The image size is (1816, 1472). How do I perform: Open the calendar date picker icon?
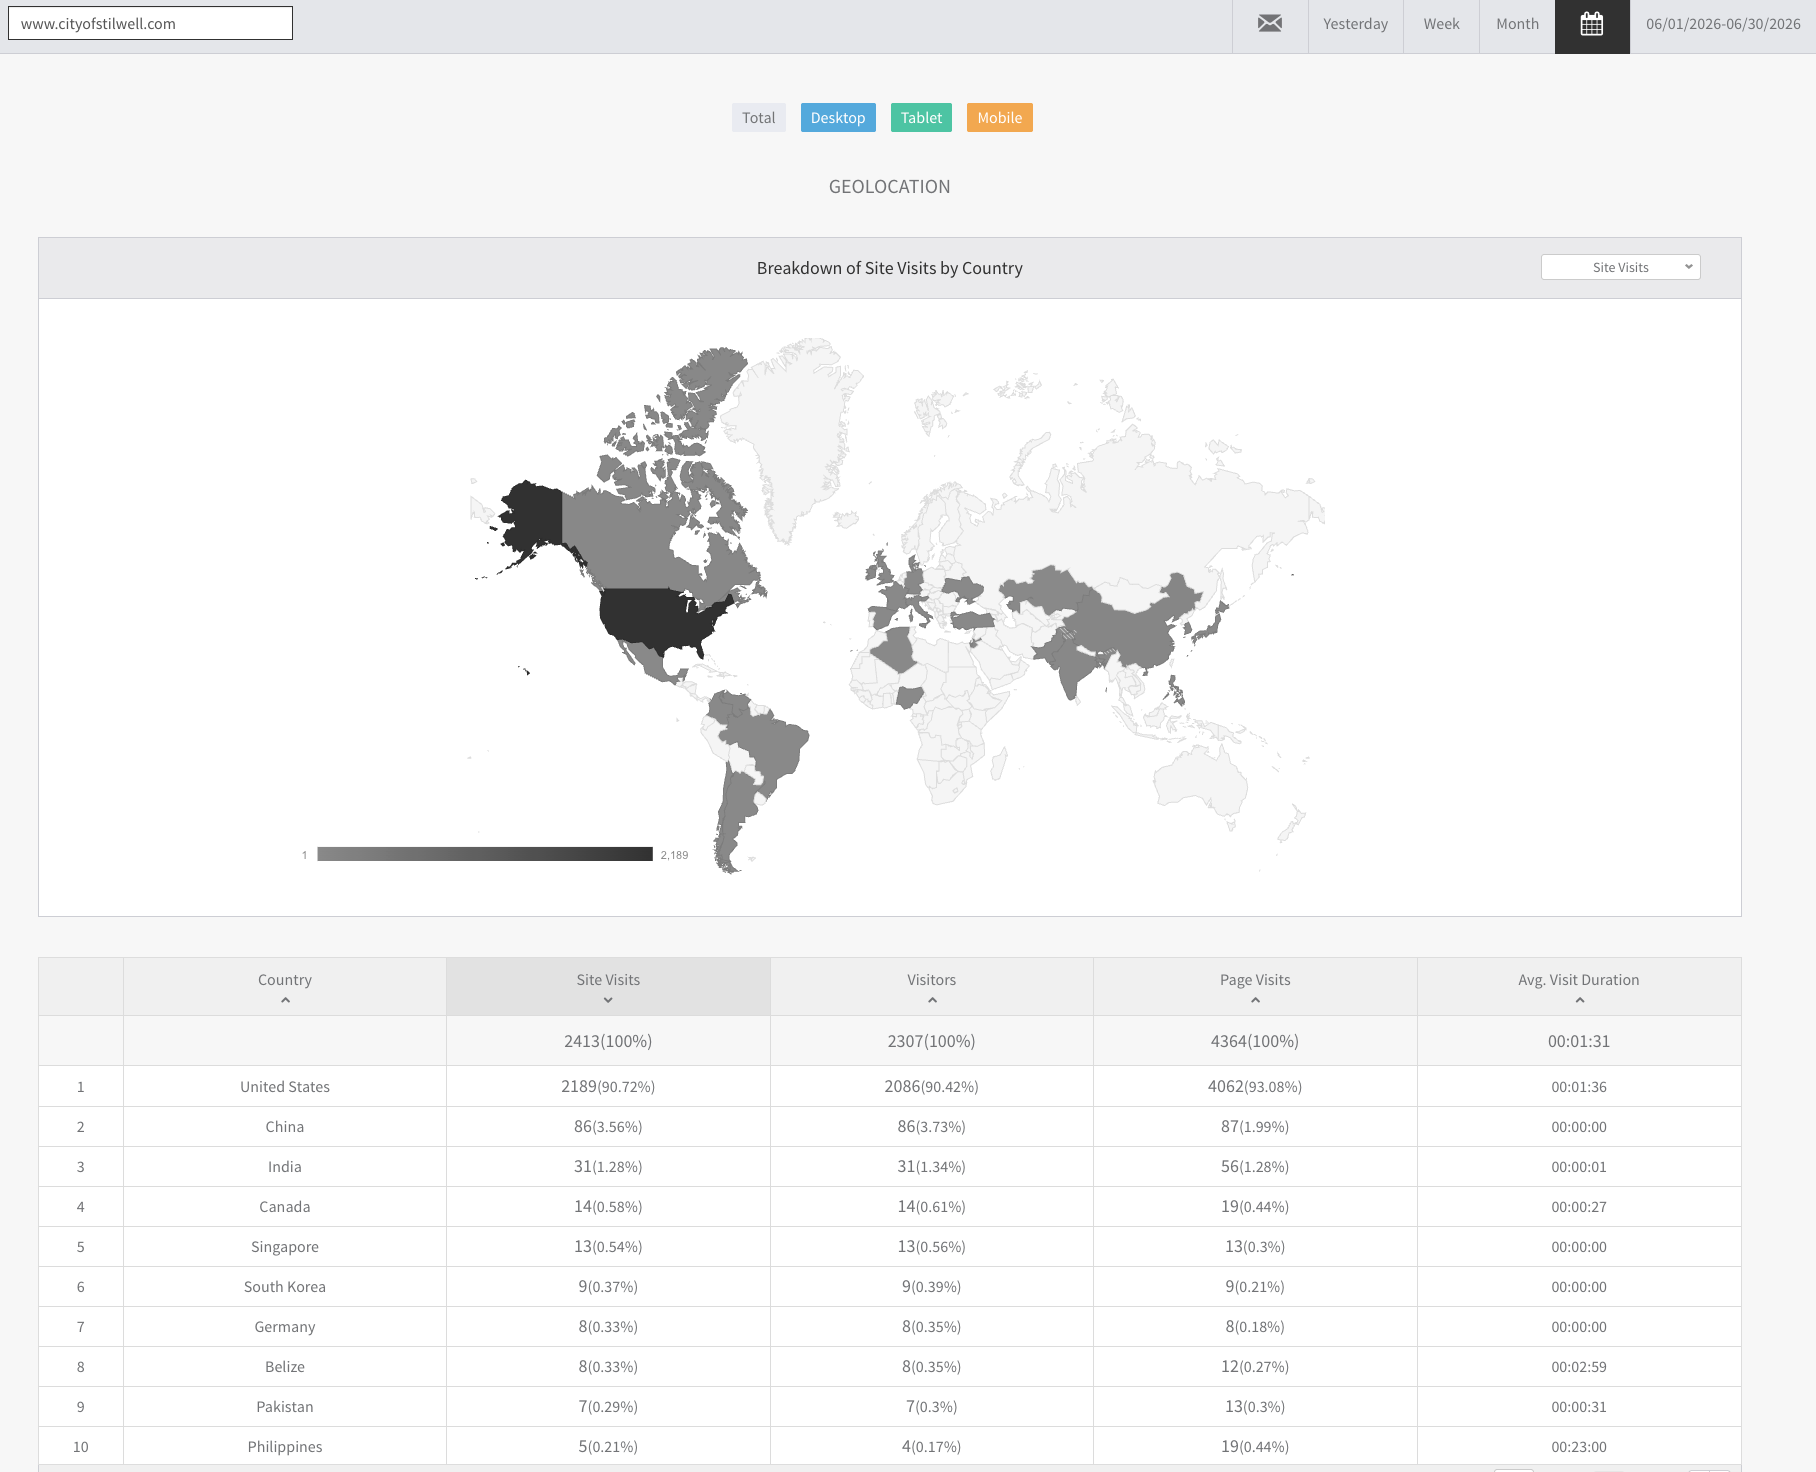tap(1592, 24)
